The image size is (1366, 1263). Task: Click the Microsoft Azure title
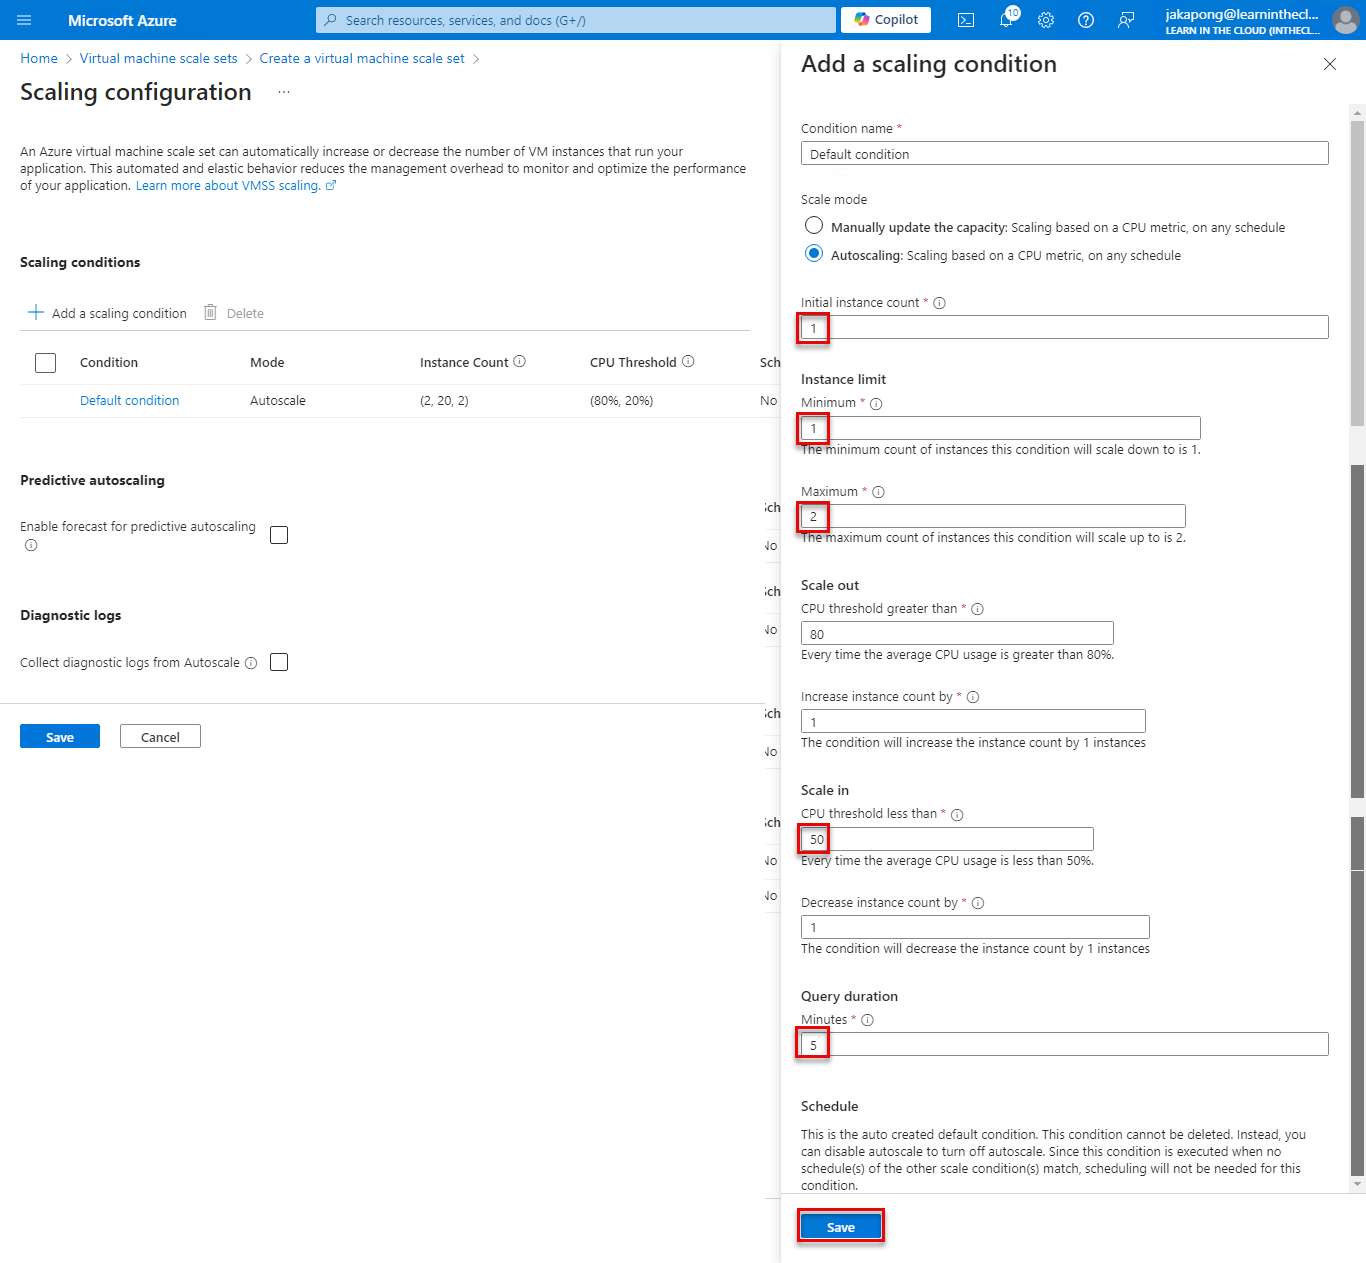[x=122, y=20]
